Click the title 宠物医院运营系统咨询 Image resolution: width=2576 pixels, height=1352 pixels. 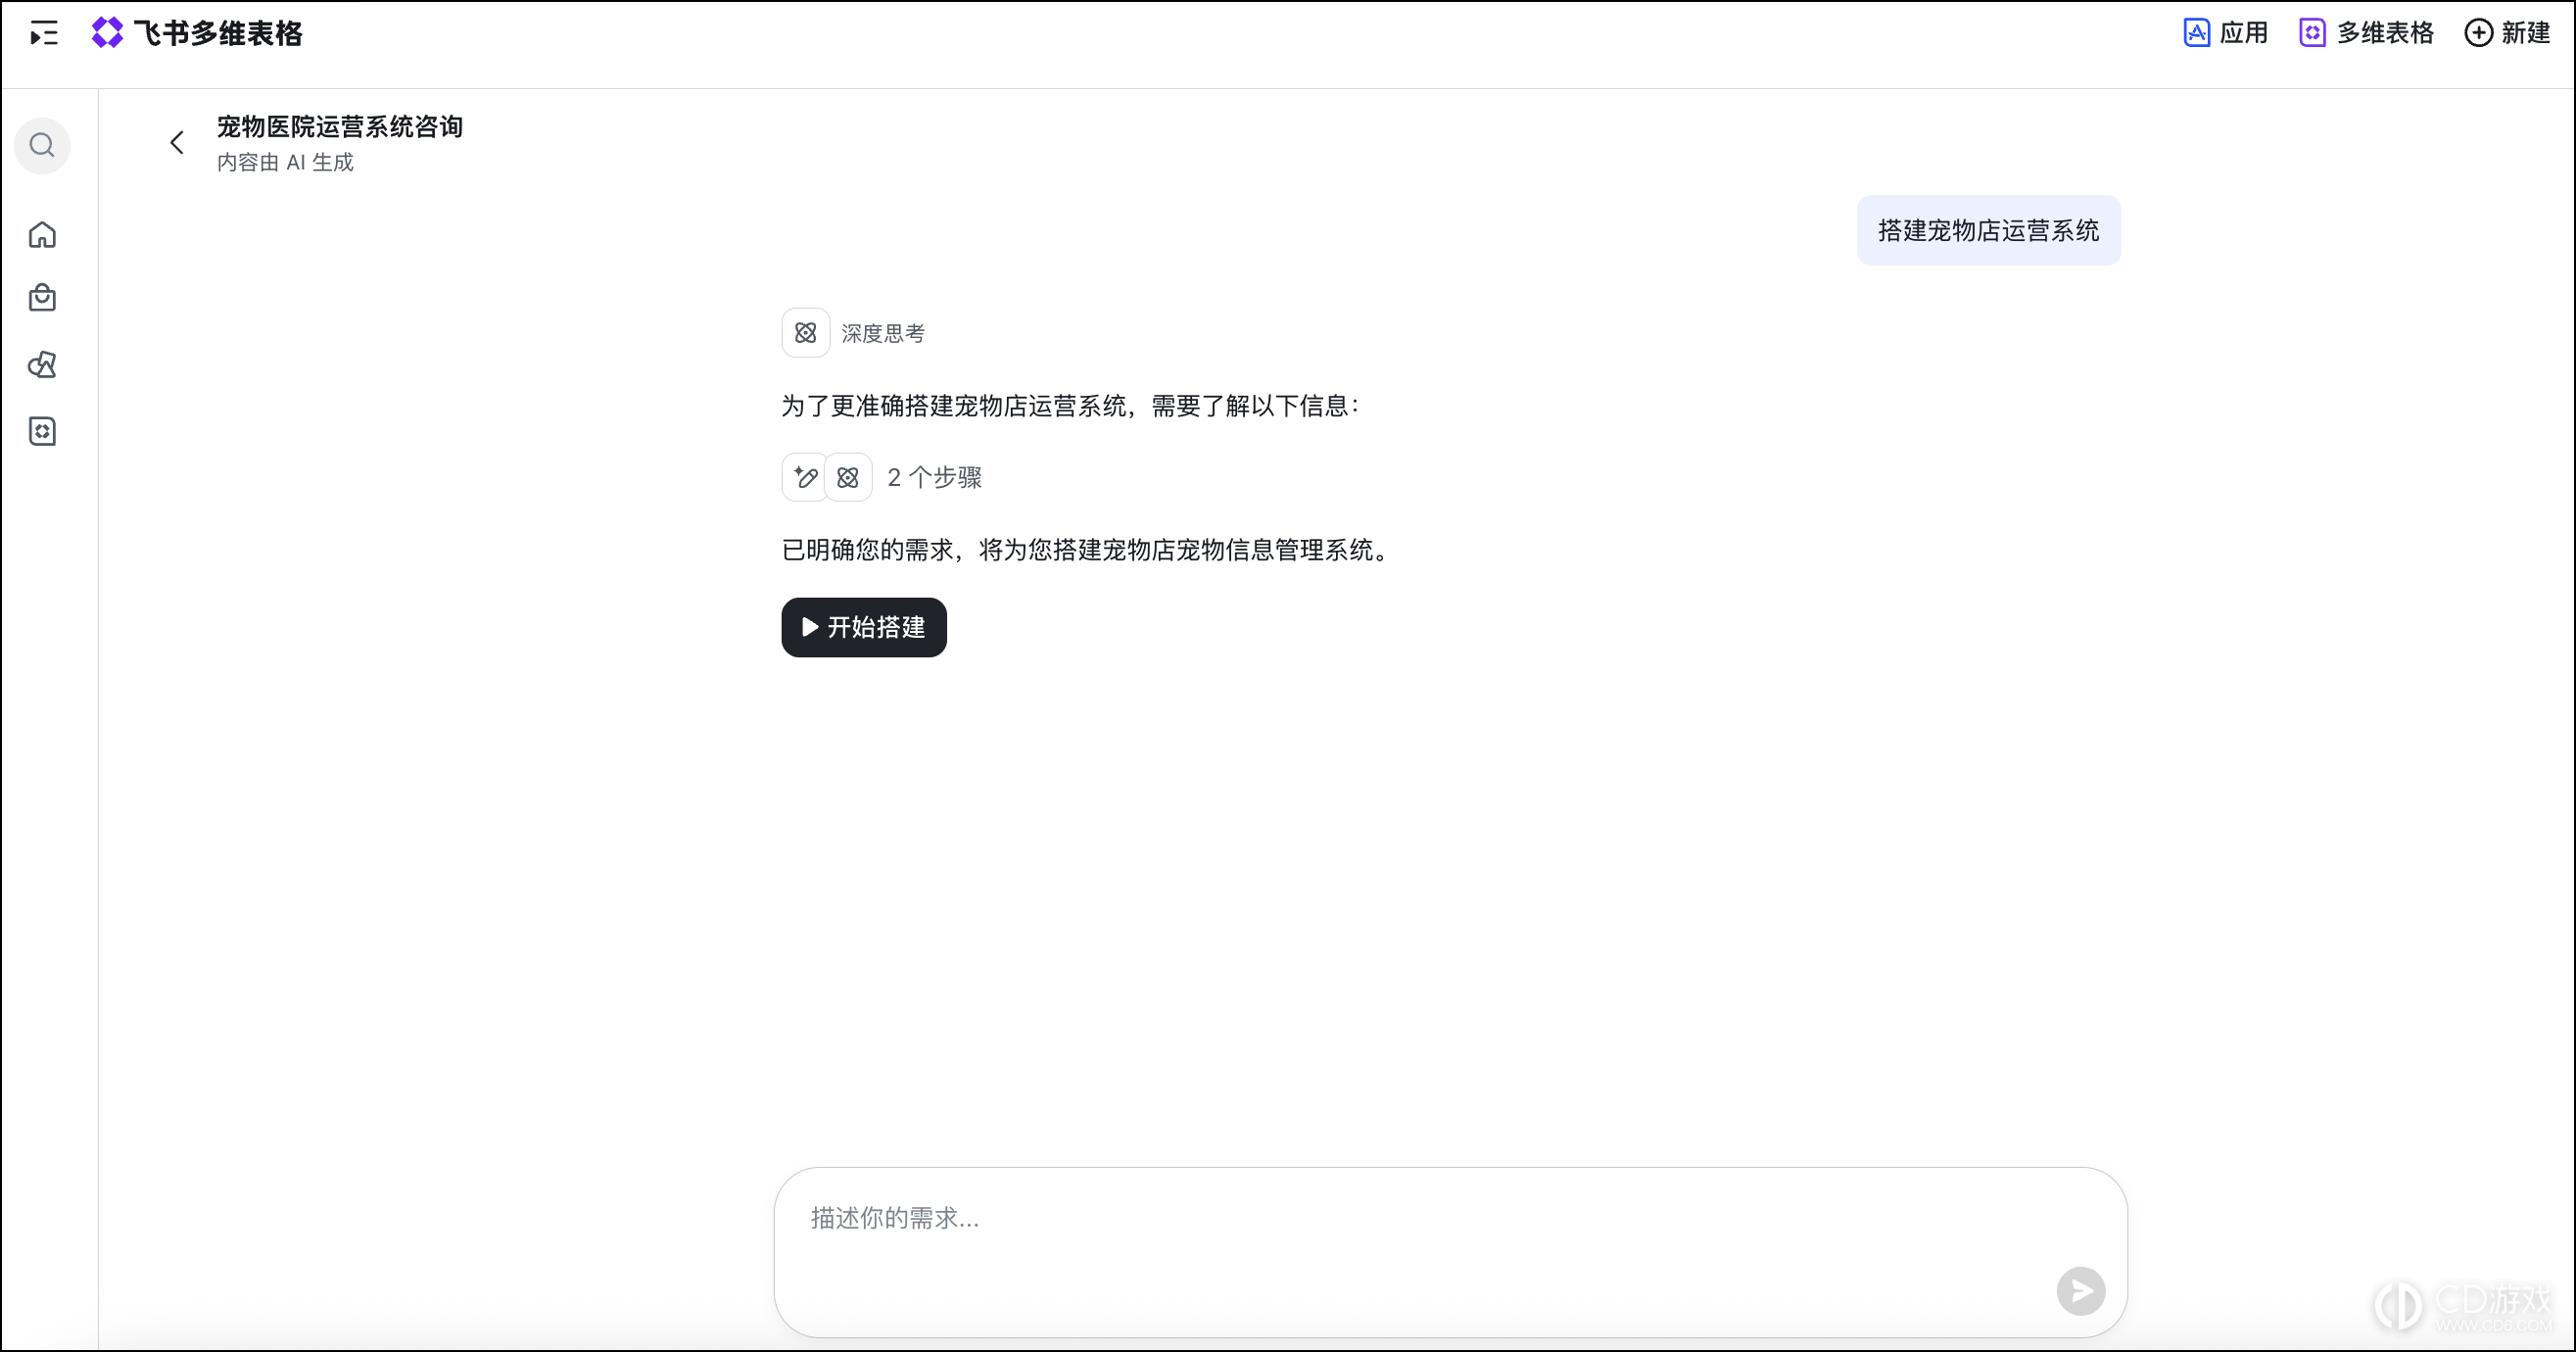(x=340, y=127)
